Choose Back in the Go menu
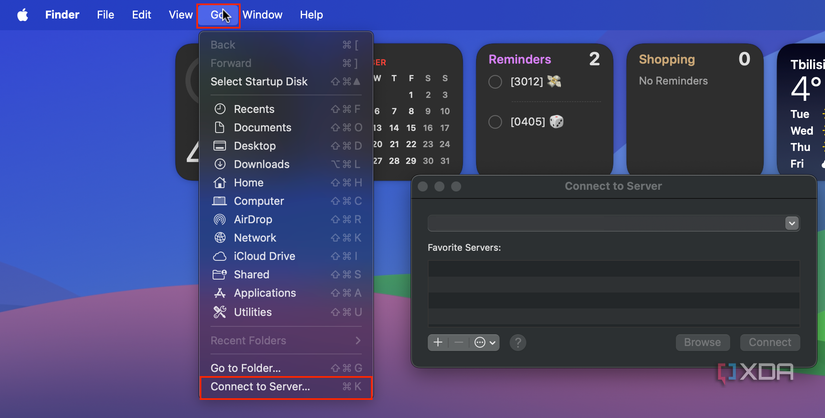The width and height of the screenshot is (825, 418). [286, 45]
